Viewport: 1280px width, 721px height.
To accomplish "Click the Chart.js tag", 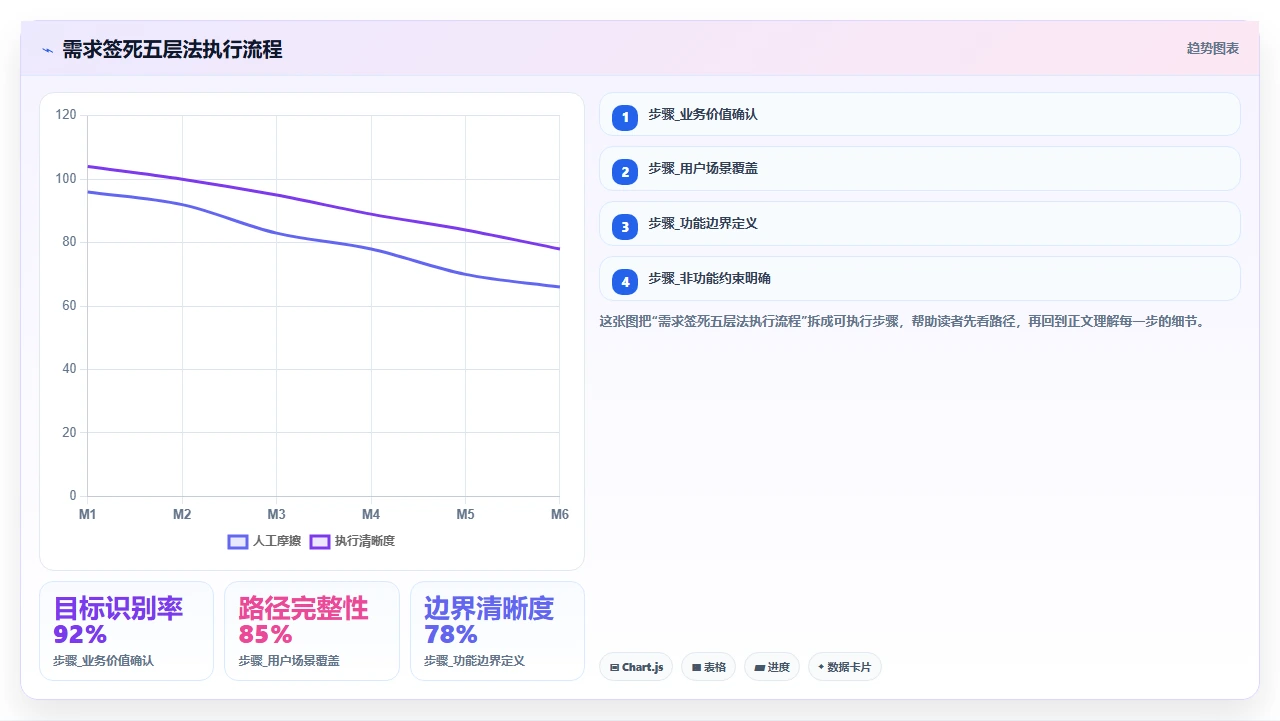I will coord(636,667).
